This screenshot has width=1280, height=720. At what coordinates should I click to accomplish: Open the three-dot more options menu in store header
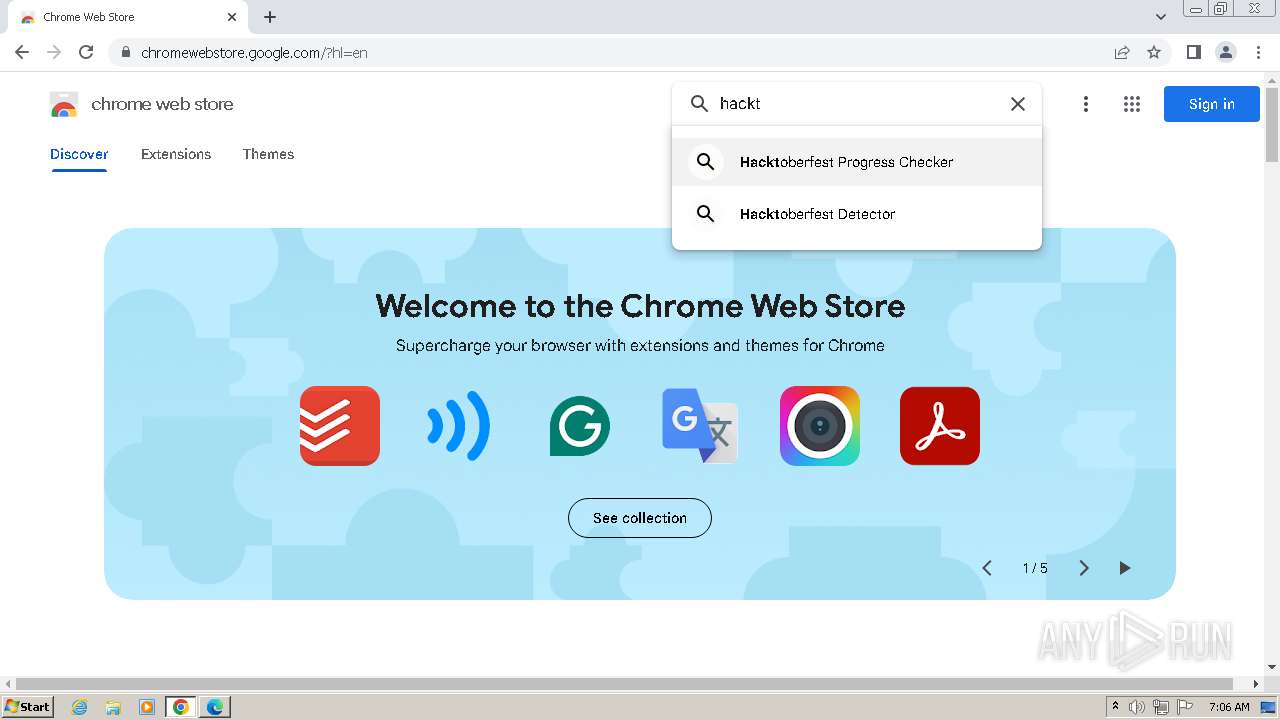point(1086,104)
